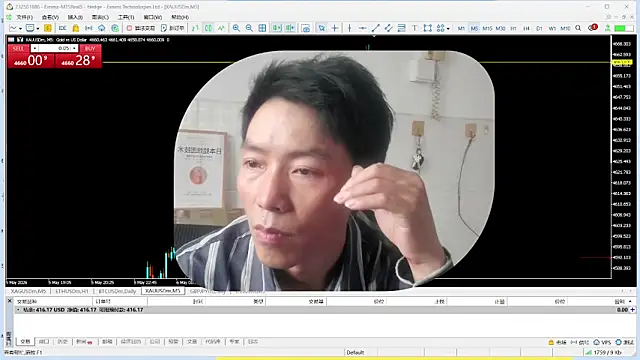Switch to XAGUSDm,M5 chart tab

(x=28, y=291)
